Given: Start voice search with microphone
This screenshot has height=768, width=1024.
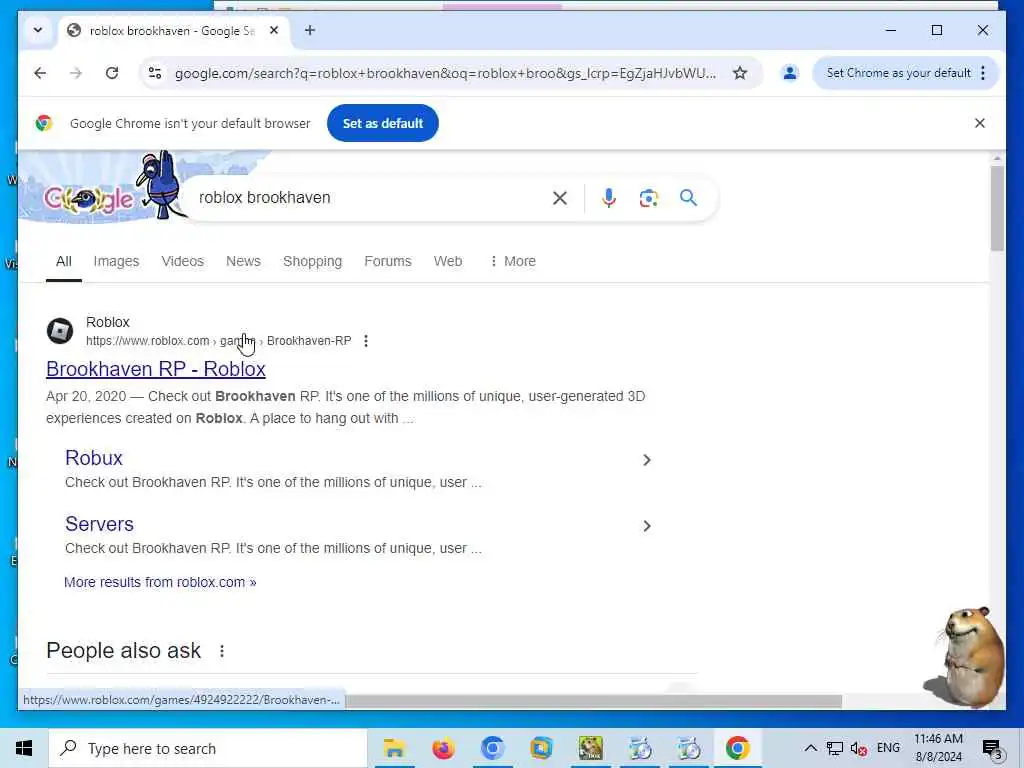Looking at the screenshot, I should 609,198.
